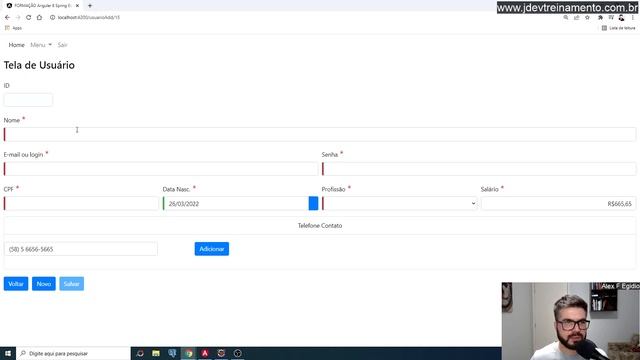This screenshot has width=640, height=360.
Task: Open the Chrome three-dot menu
Action: pyautogui.click(x=633, y=18)
